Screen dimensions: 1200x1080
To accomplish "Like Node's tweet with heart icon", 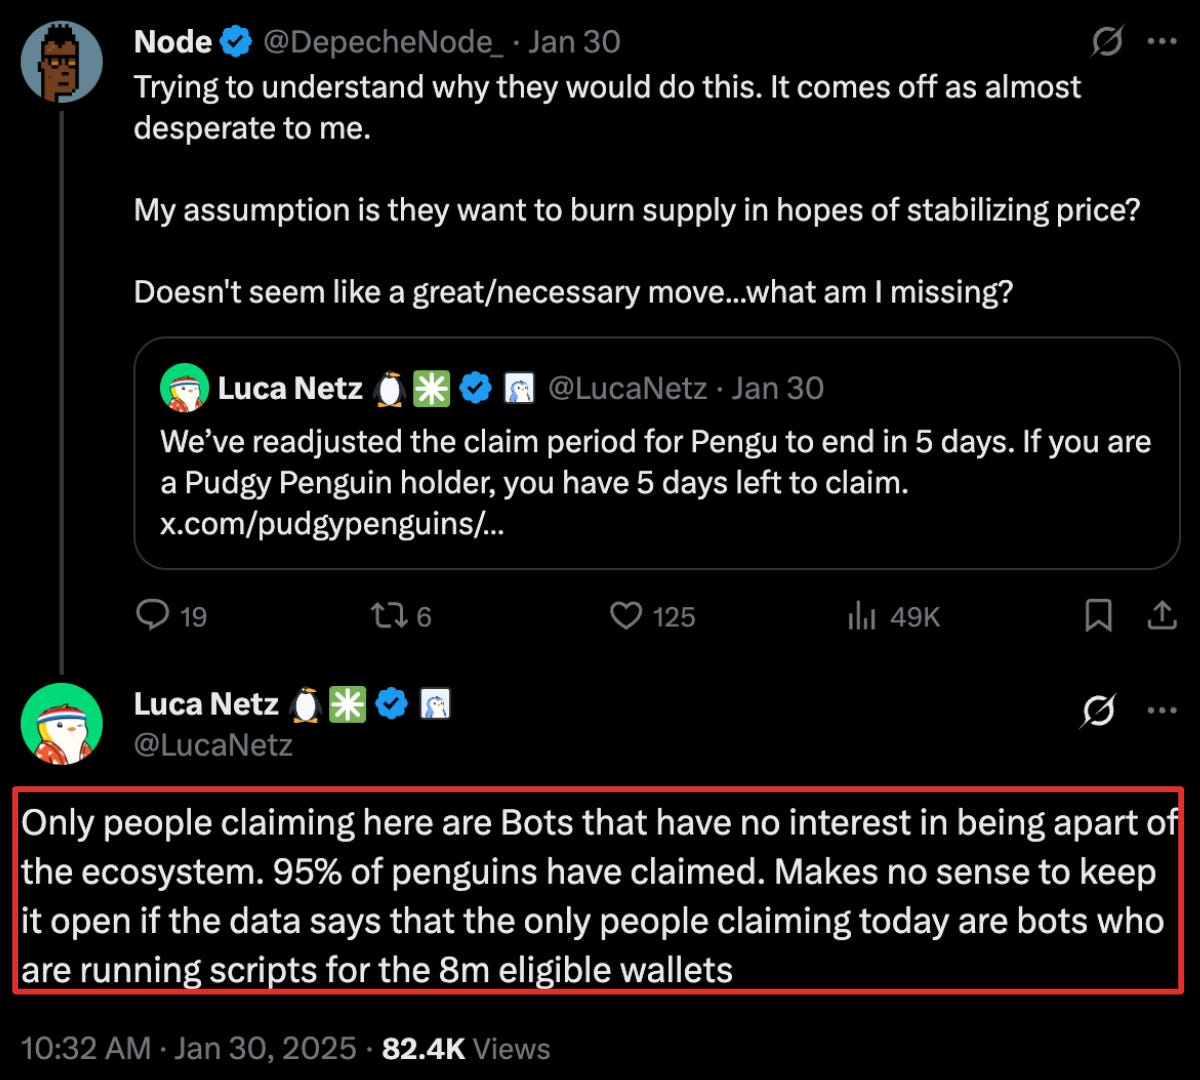I will point(626,615).
